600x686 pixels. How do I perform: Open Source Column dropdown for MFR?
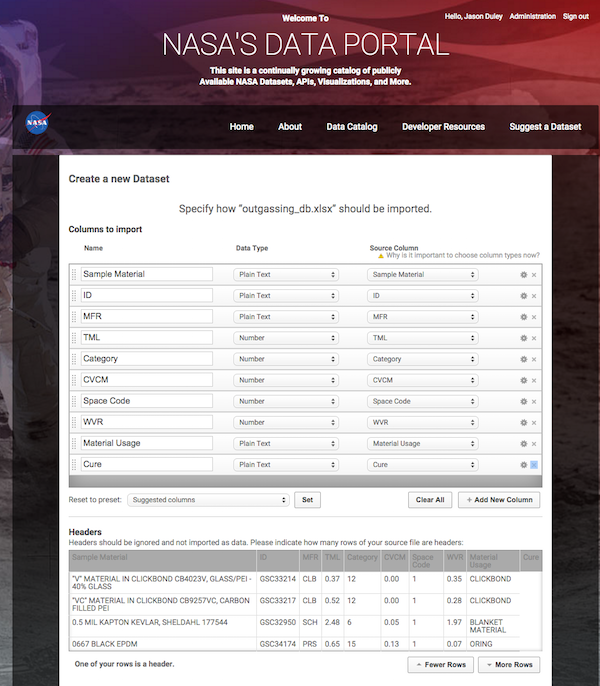point(422,317)
